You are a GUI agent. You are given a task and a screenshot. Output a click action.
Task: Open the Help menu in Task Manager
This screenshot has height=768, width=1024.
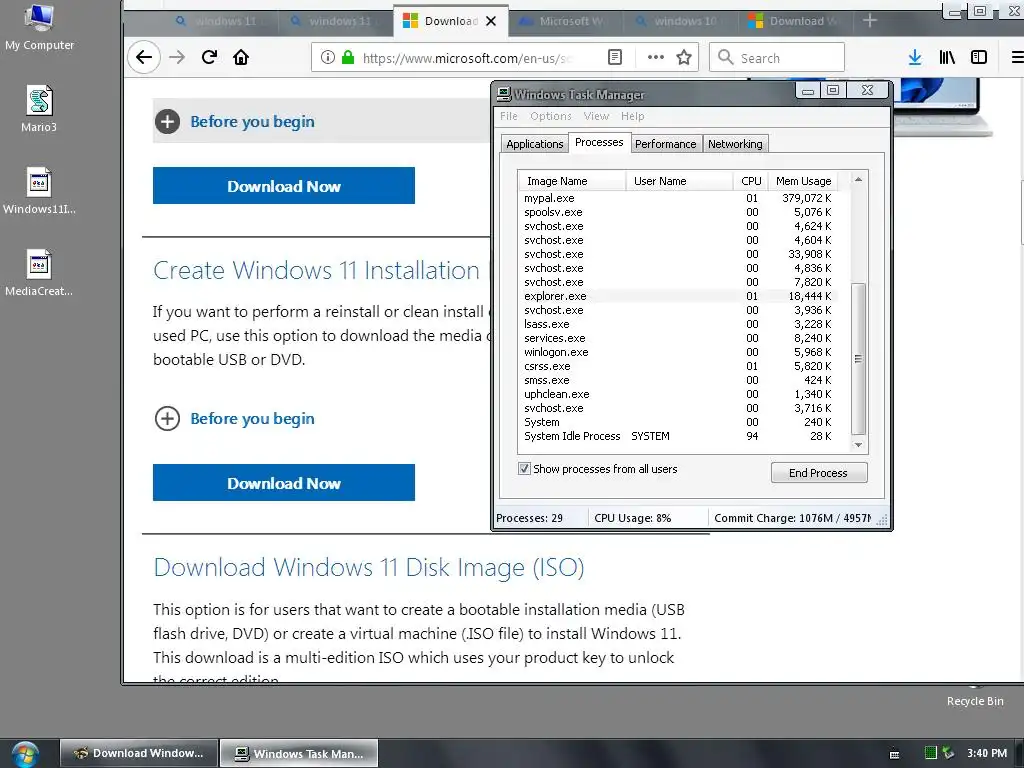632,116
